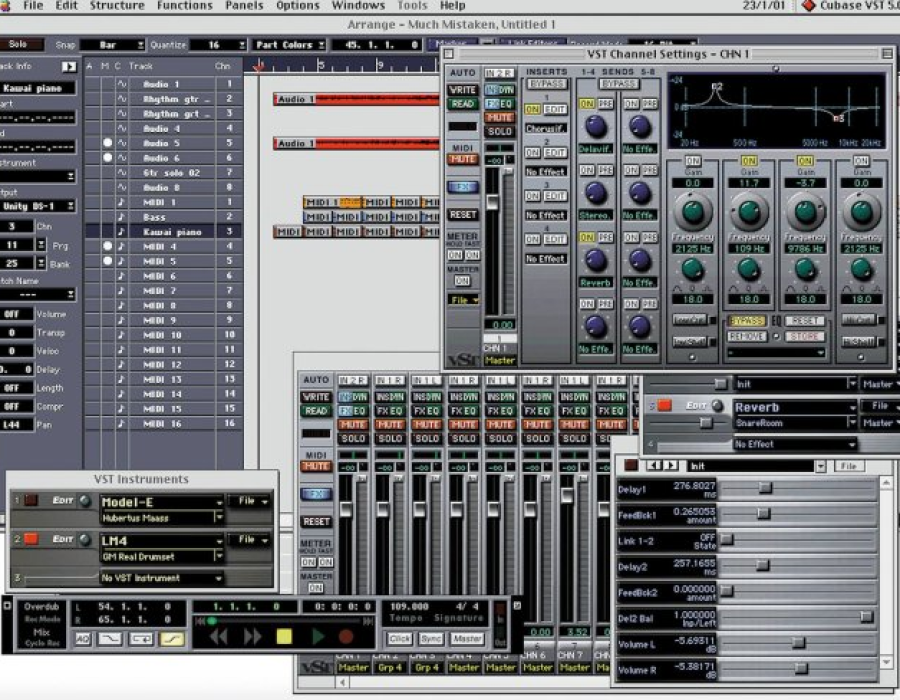Toggle power button for LM4 instrument
This screenshot has height=700, width=900.
click(31, 539)
